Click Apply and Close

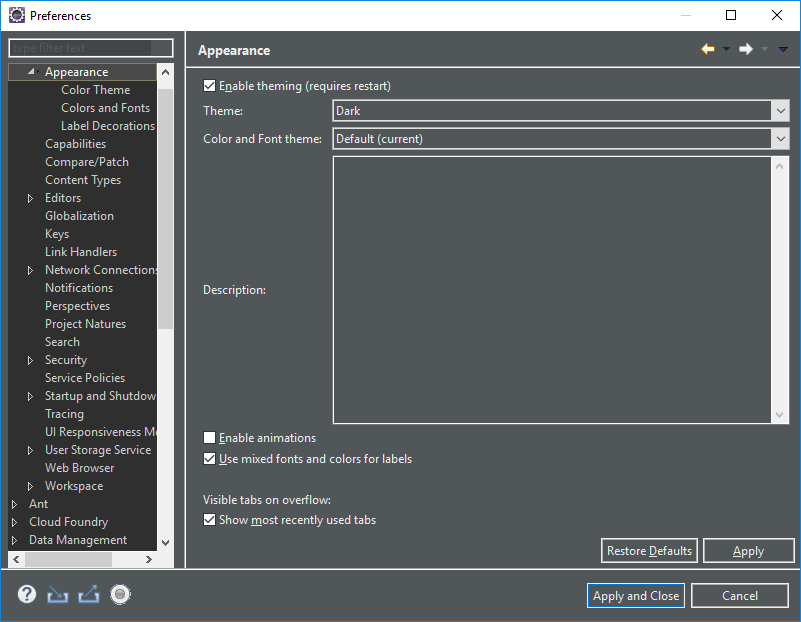coord(636,595)
